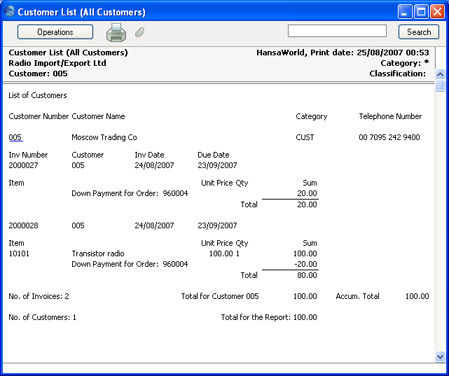The width and height of the screenshot is (449, 376).
Task: Minimize the Customer List window
Action: (x=404, y=12)
